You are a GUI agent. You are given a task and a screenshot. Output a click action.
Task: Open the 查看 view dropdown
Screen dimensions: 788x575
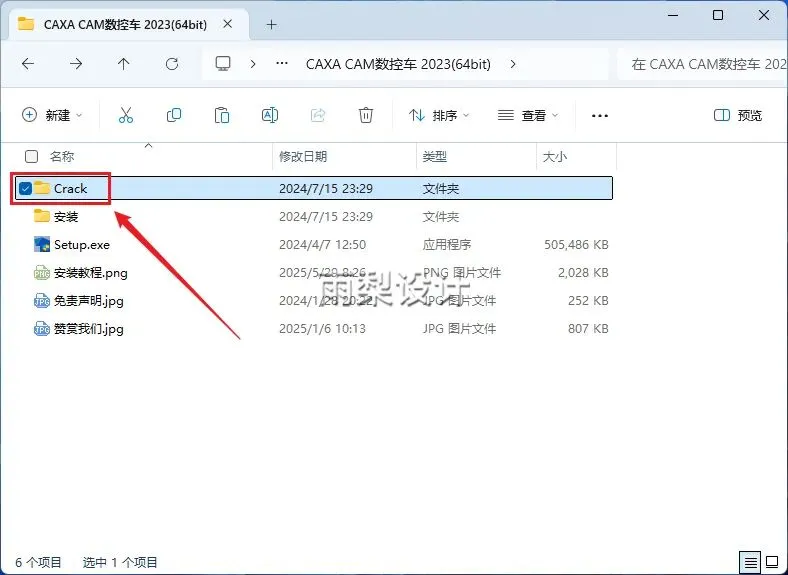pyautogui.click(x=528, y=116)
